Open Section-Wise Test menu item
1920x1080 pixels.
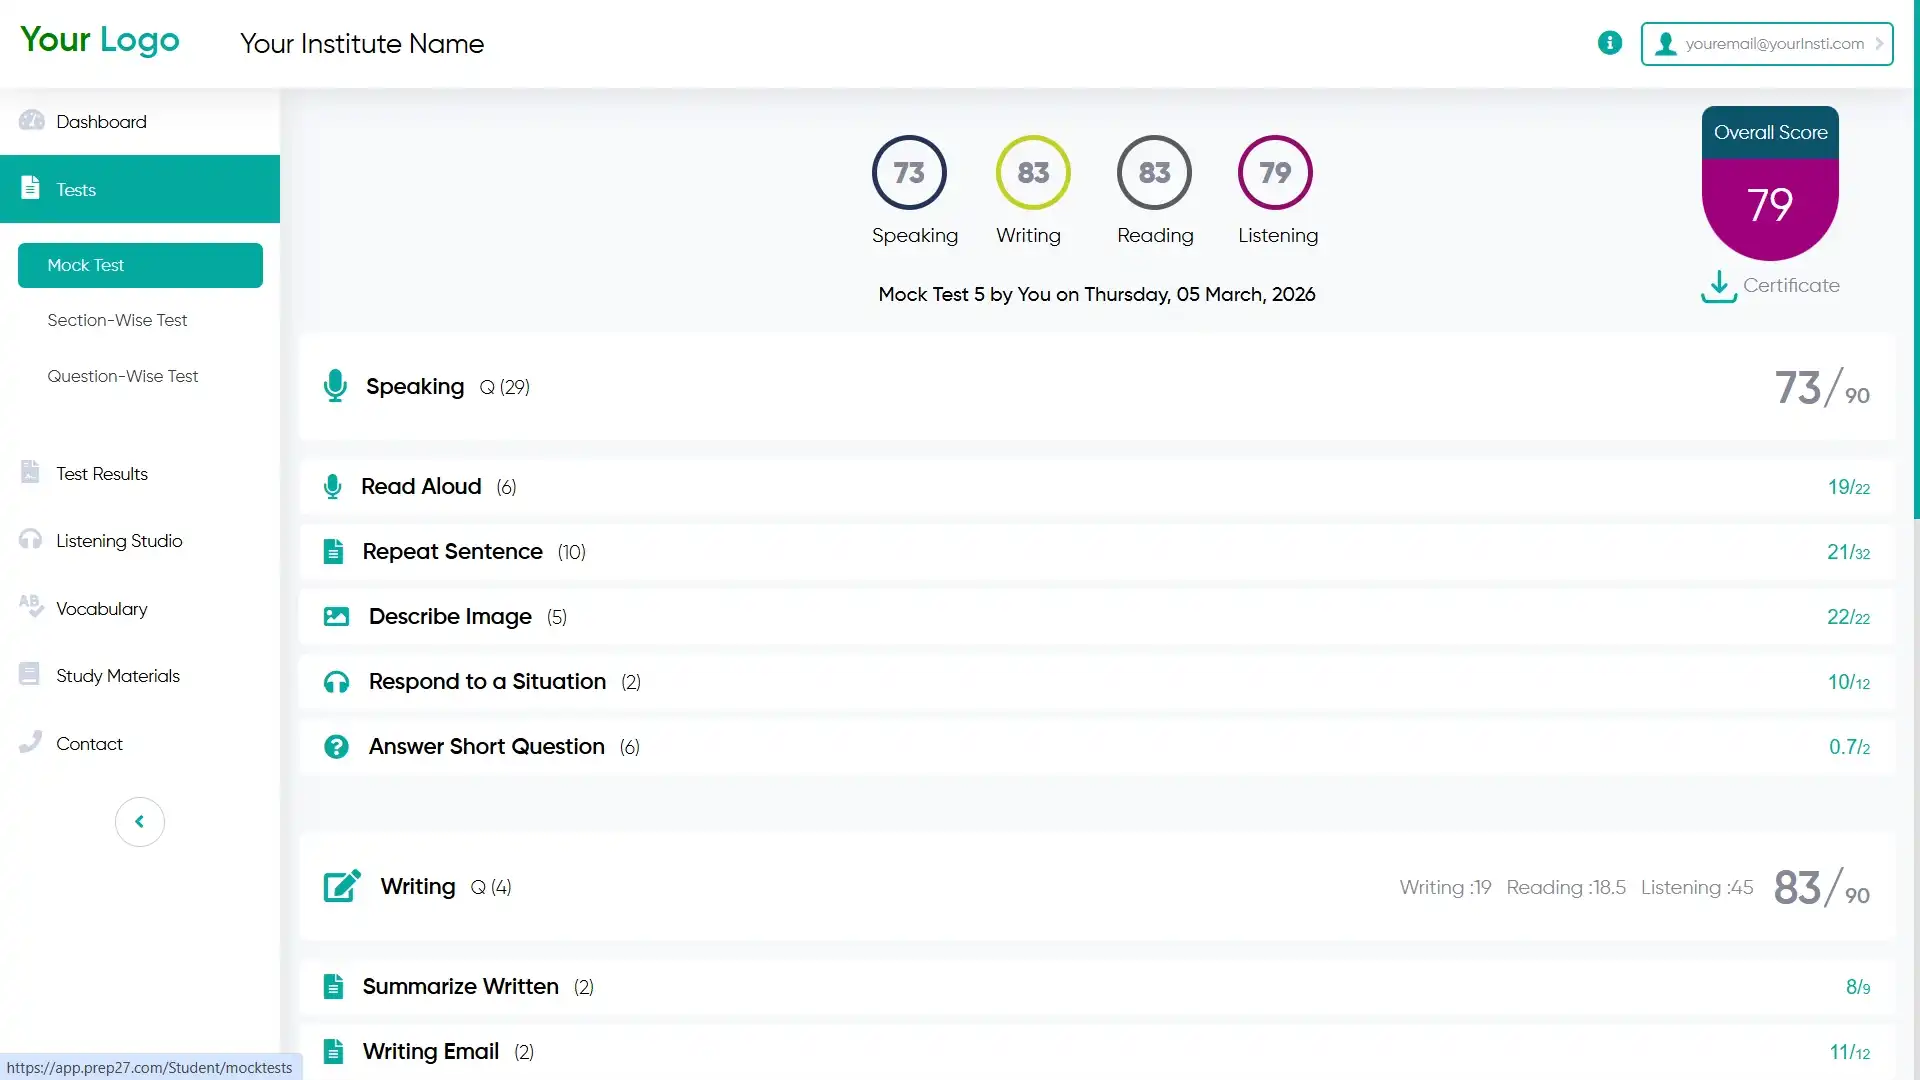pos(117,320)
